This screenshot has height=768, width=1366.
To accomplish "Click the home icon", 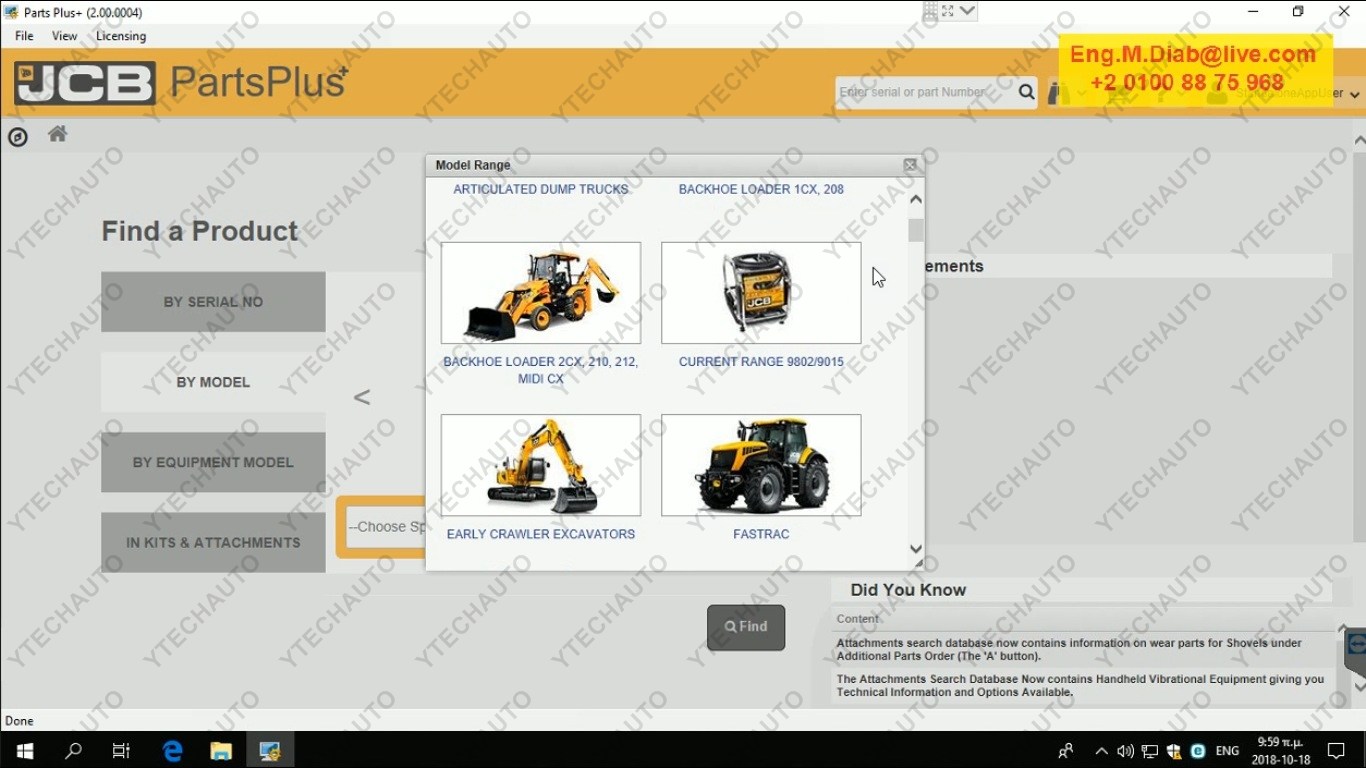I will coord(57,134).
